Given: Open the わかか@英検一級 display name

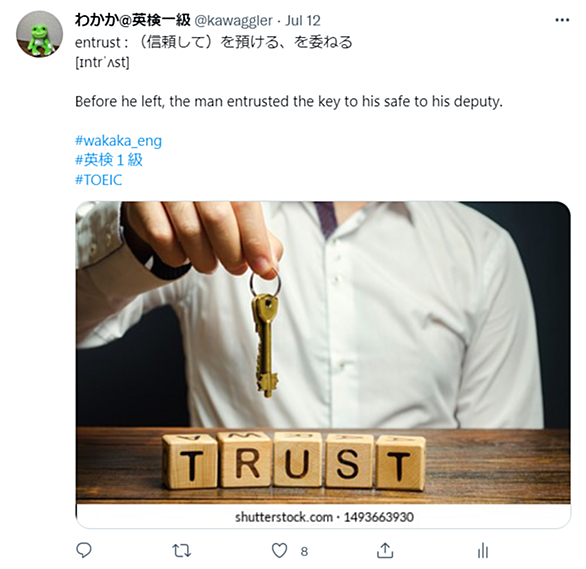Looking at the screenshot, I should click(x=133, y=20).
